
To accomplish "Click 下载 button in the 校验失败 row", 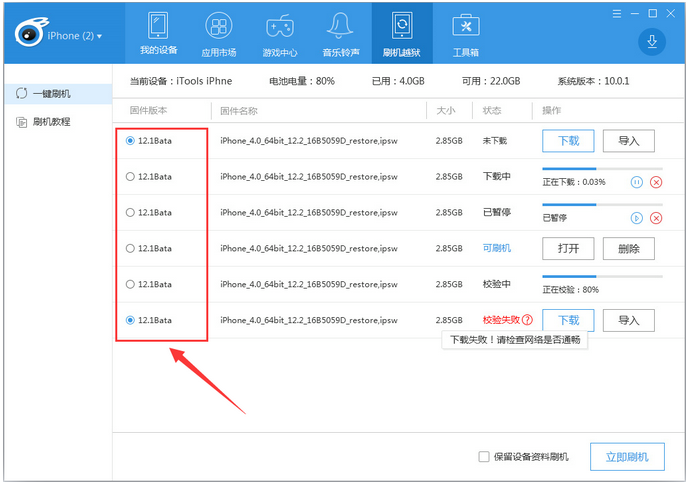I will pyautogui.click(x=568, y=320).
